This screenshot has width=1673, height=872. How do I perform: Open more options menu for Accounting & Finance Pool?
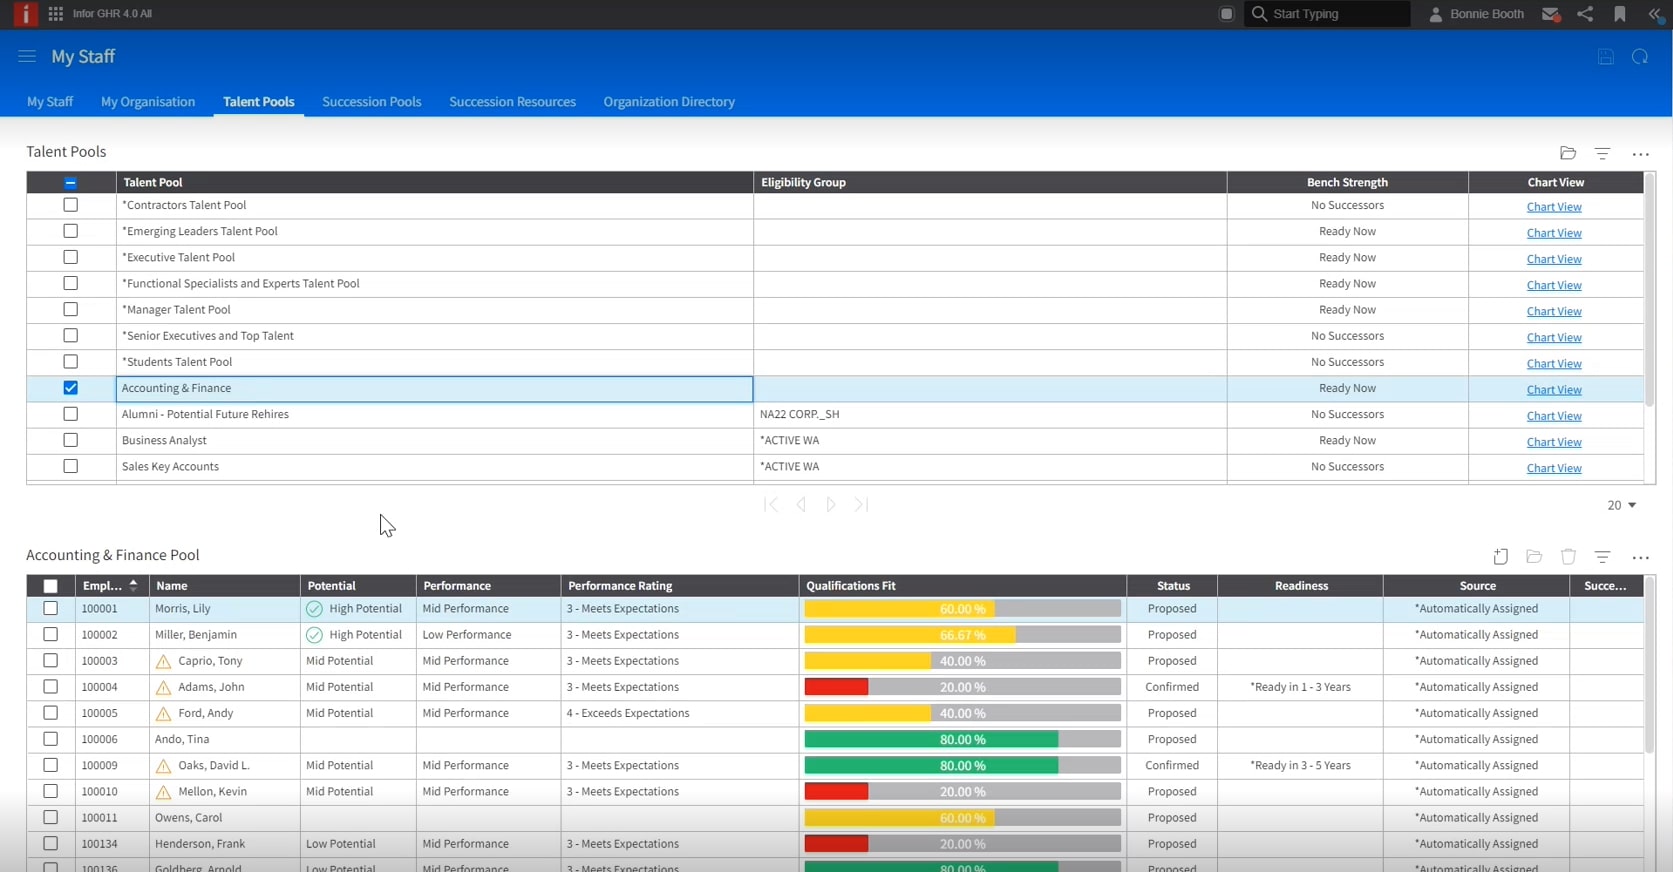[1640, 558]
